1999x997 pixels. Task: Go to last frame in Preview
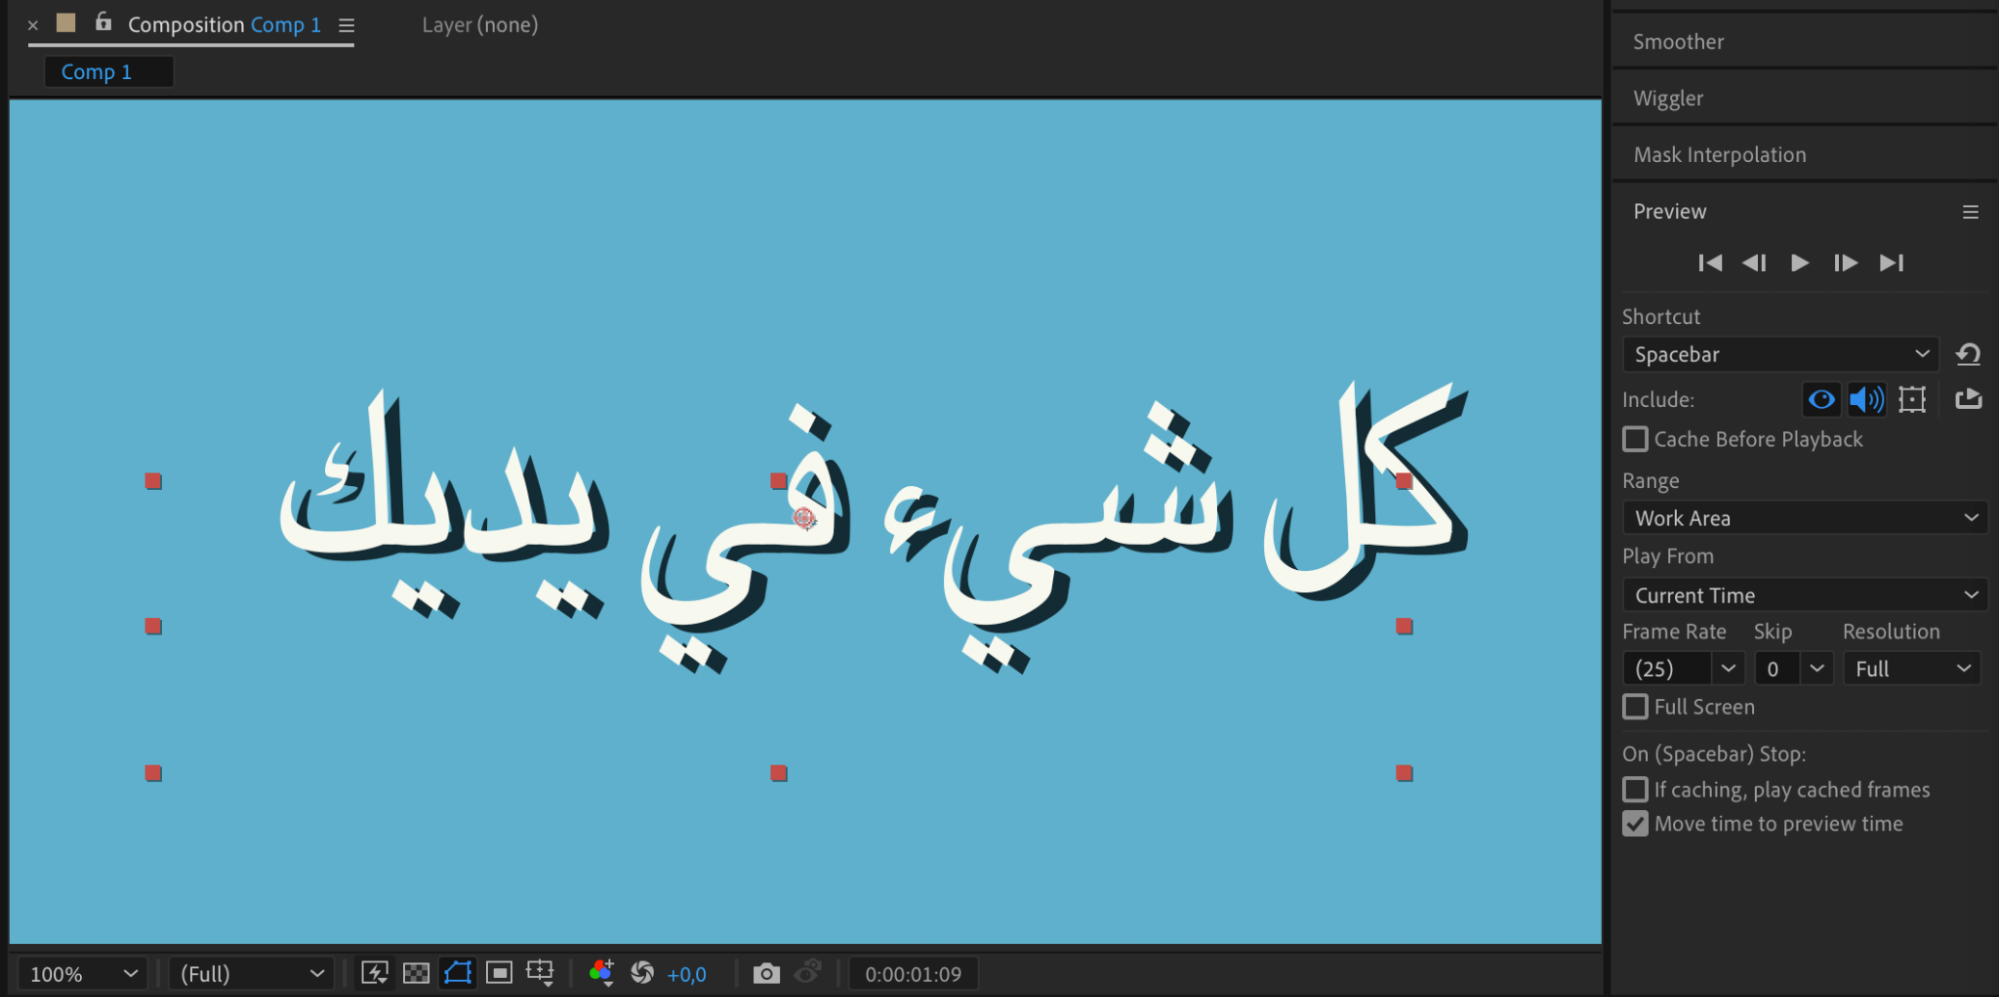tap(1891, 263)
